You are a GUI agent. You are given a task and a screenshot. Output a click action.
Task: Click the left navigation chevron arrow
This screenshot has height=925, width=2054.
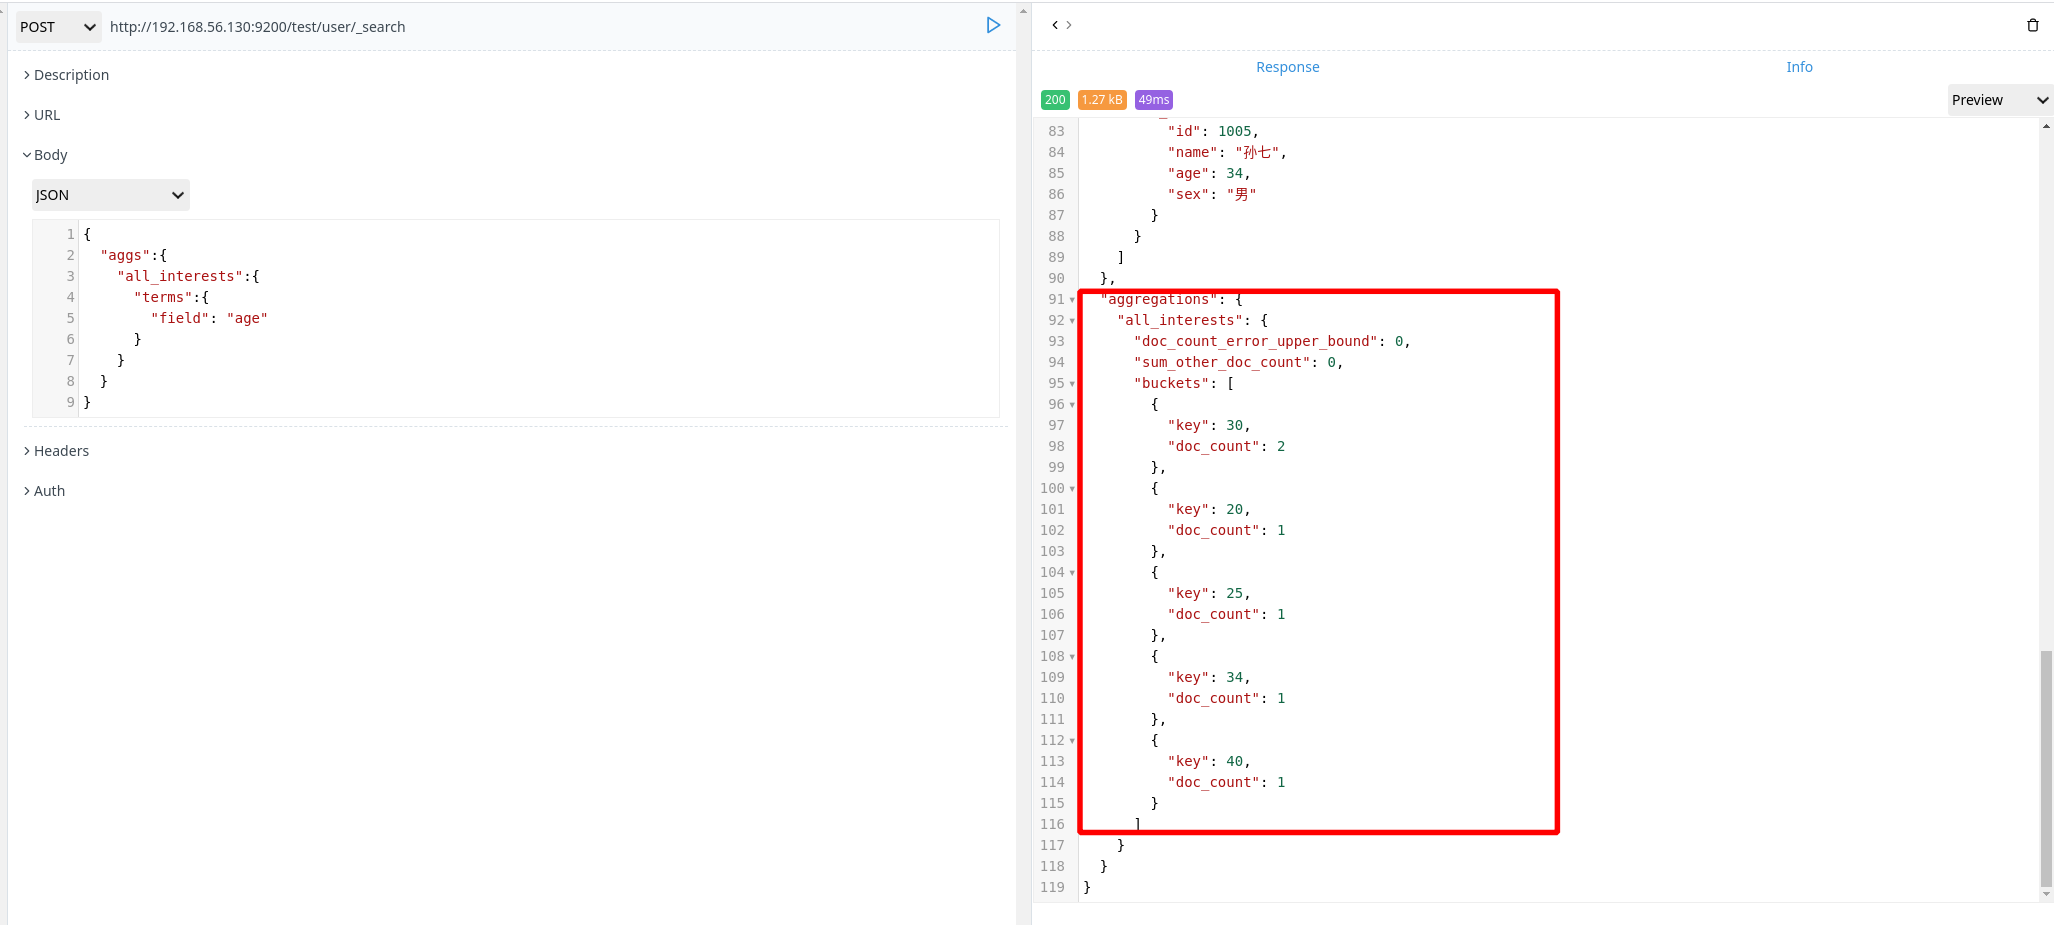(1055, 24)
